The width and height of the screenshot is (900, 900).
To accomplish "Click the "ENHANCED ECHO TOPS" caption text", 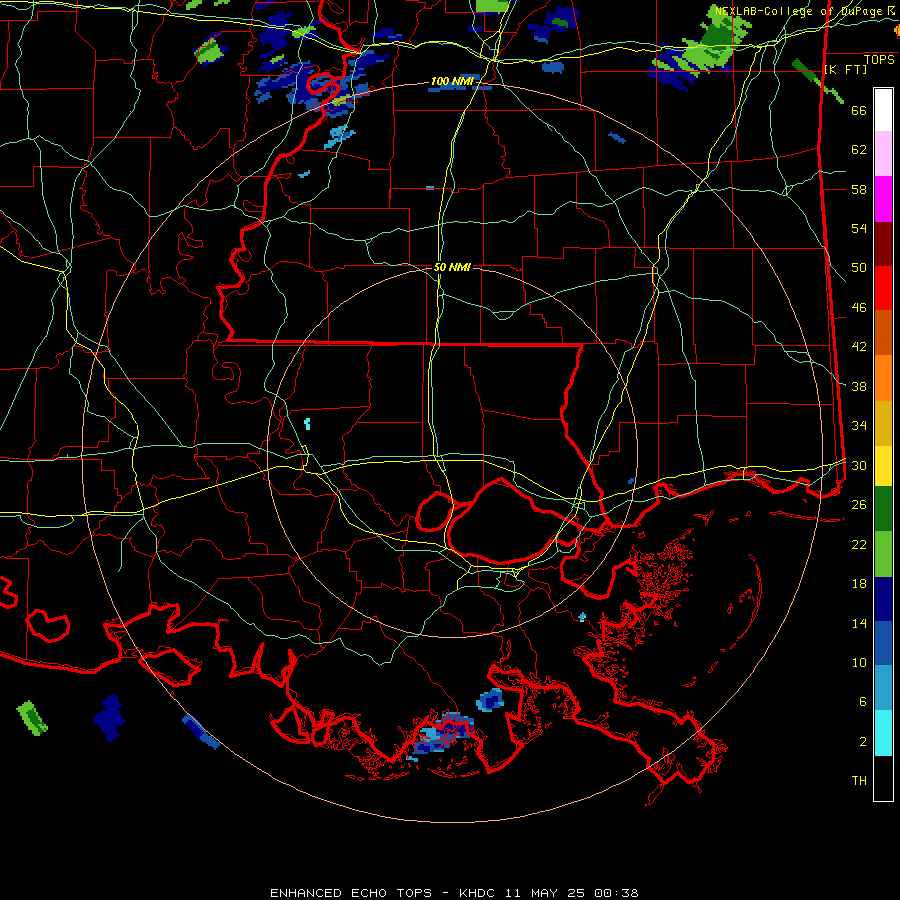I will click(x=350, y=893).
